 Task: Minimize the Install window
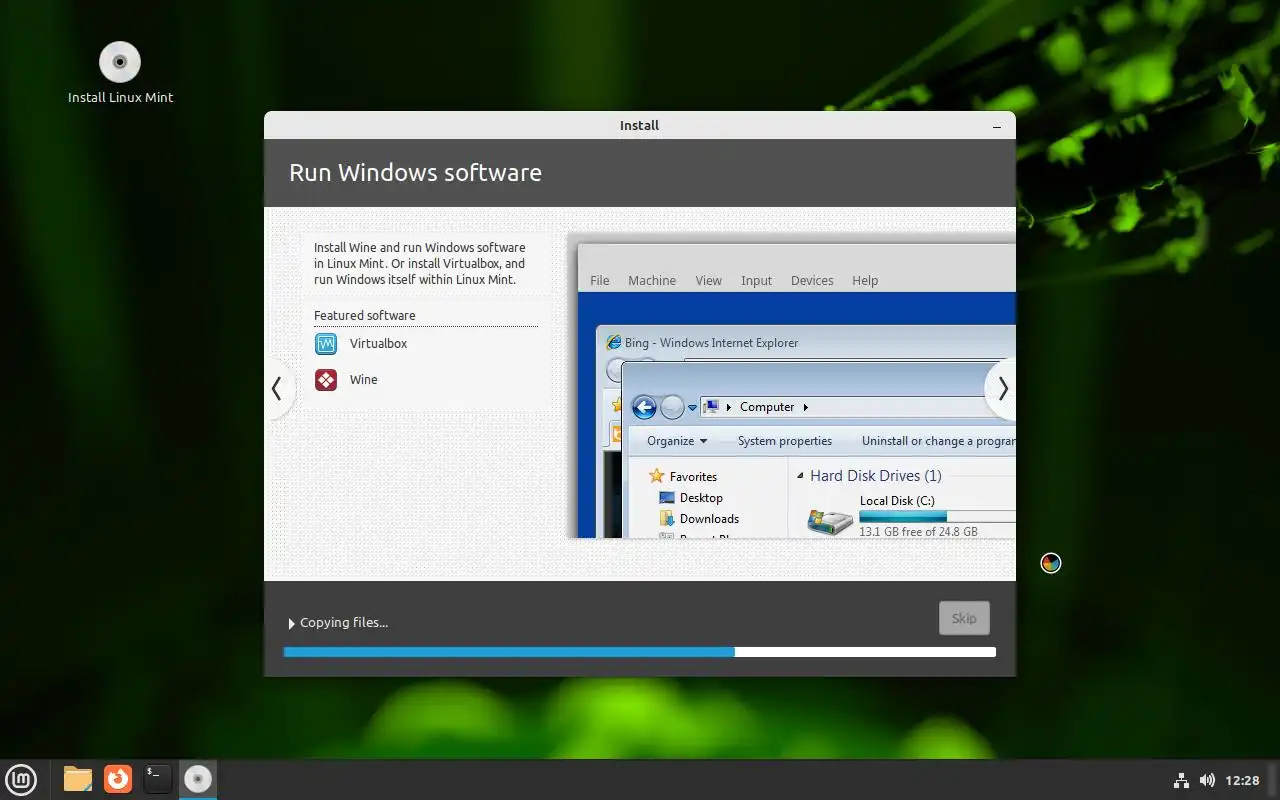click(997, 126)
